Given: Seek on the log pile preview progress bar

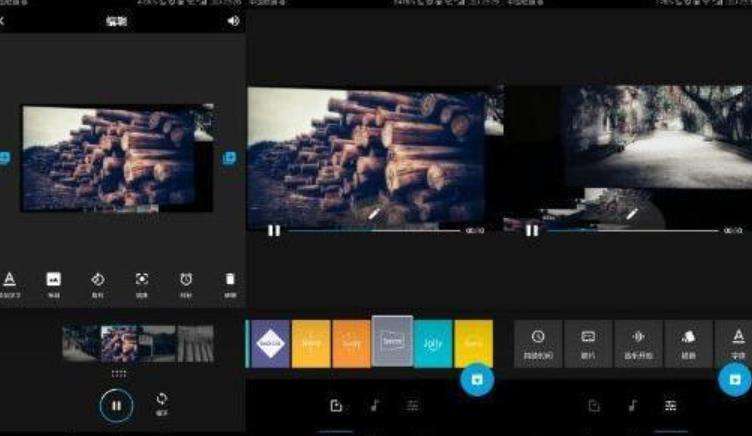Looking at the screenshot, I should coord(373,231).
